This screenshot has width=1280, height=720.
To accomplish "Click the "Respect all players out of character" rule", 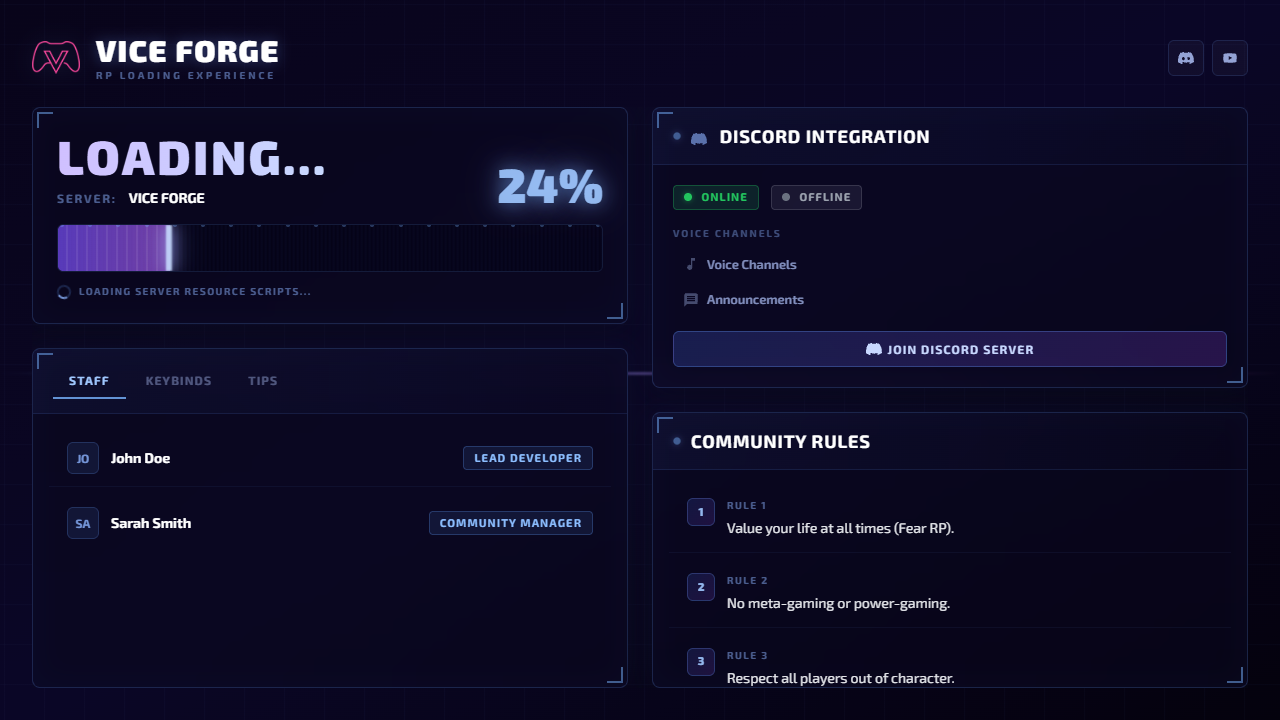I will pyautogui.click(x=841, y=678).
